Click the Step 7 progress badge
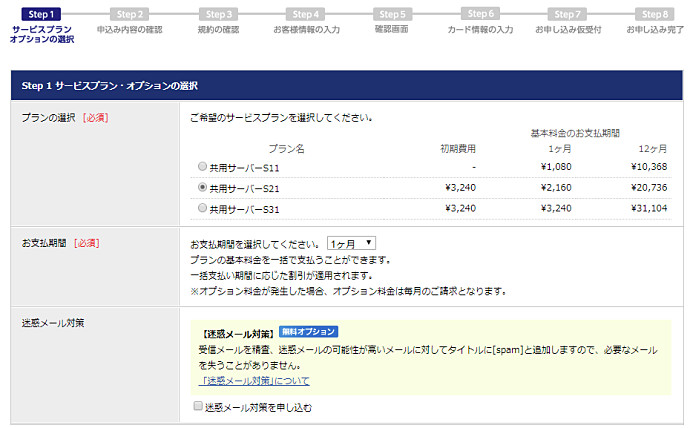The width and height of the screenshot is (690, 428). tap(568, 14)
